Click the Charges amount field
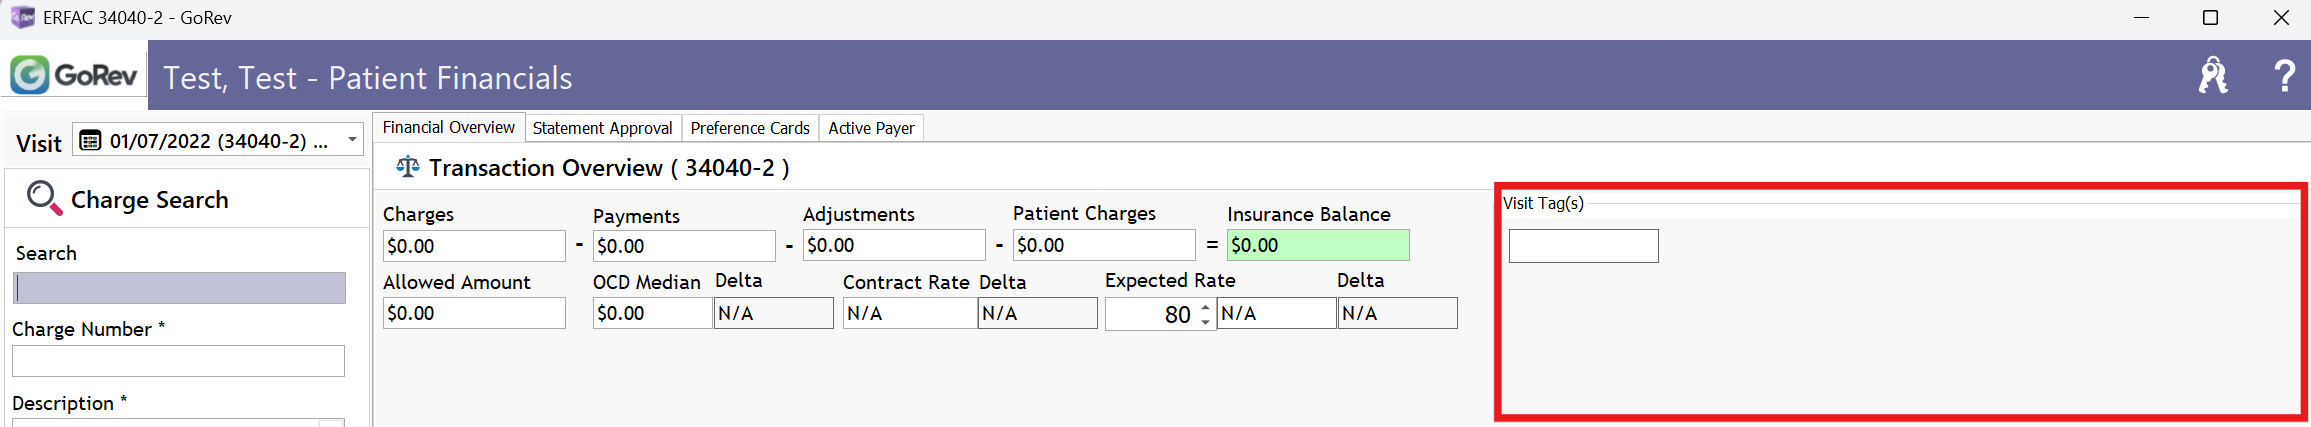2311x427 pixels. click(474, 246)
